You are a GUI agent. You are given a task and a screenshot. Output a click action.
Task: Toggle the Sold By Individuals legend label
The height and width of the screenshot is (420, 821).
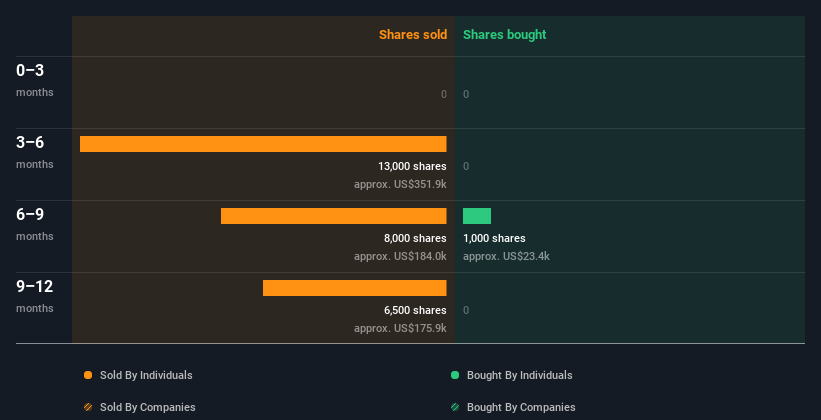(x=146, y=375)
